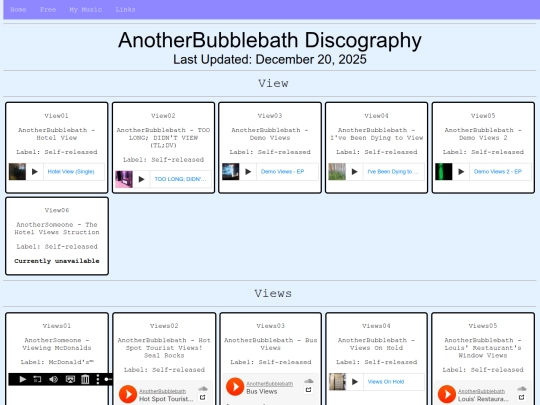
Task: Click the Hot Spot Tourist... track title
Action: [x=166, y=399]
